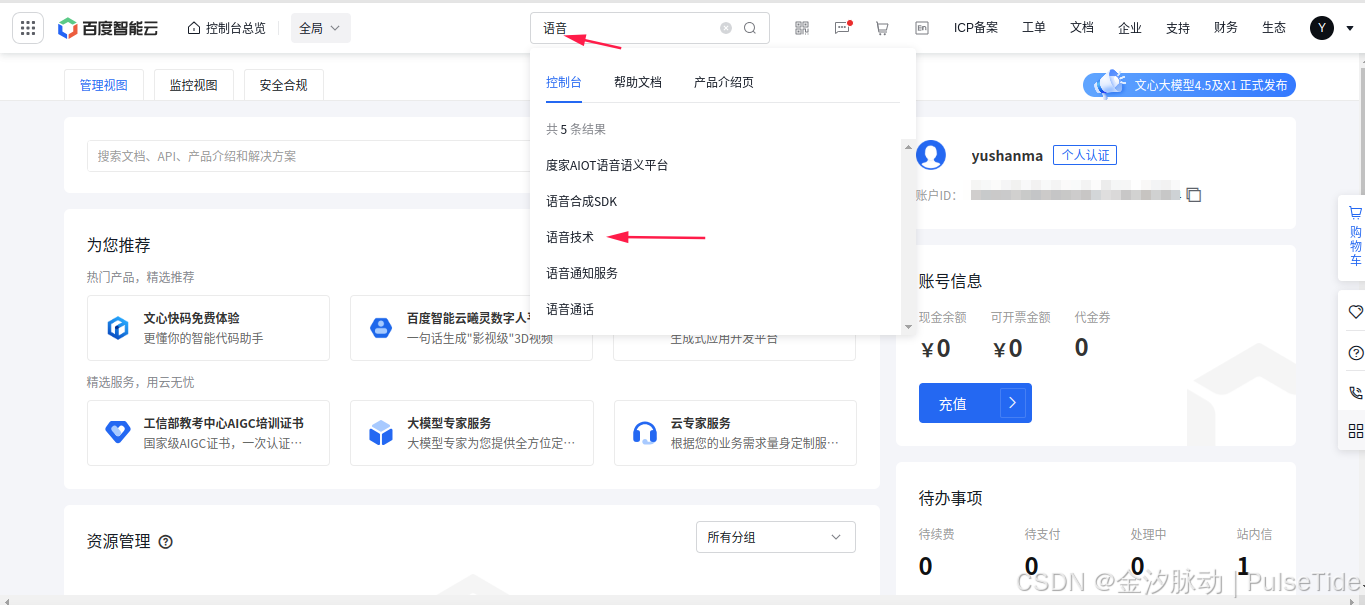
Task: Open 工信部教考中心AIGC培训证书 card
Action: [208, 433]
